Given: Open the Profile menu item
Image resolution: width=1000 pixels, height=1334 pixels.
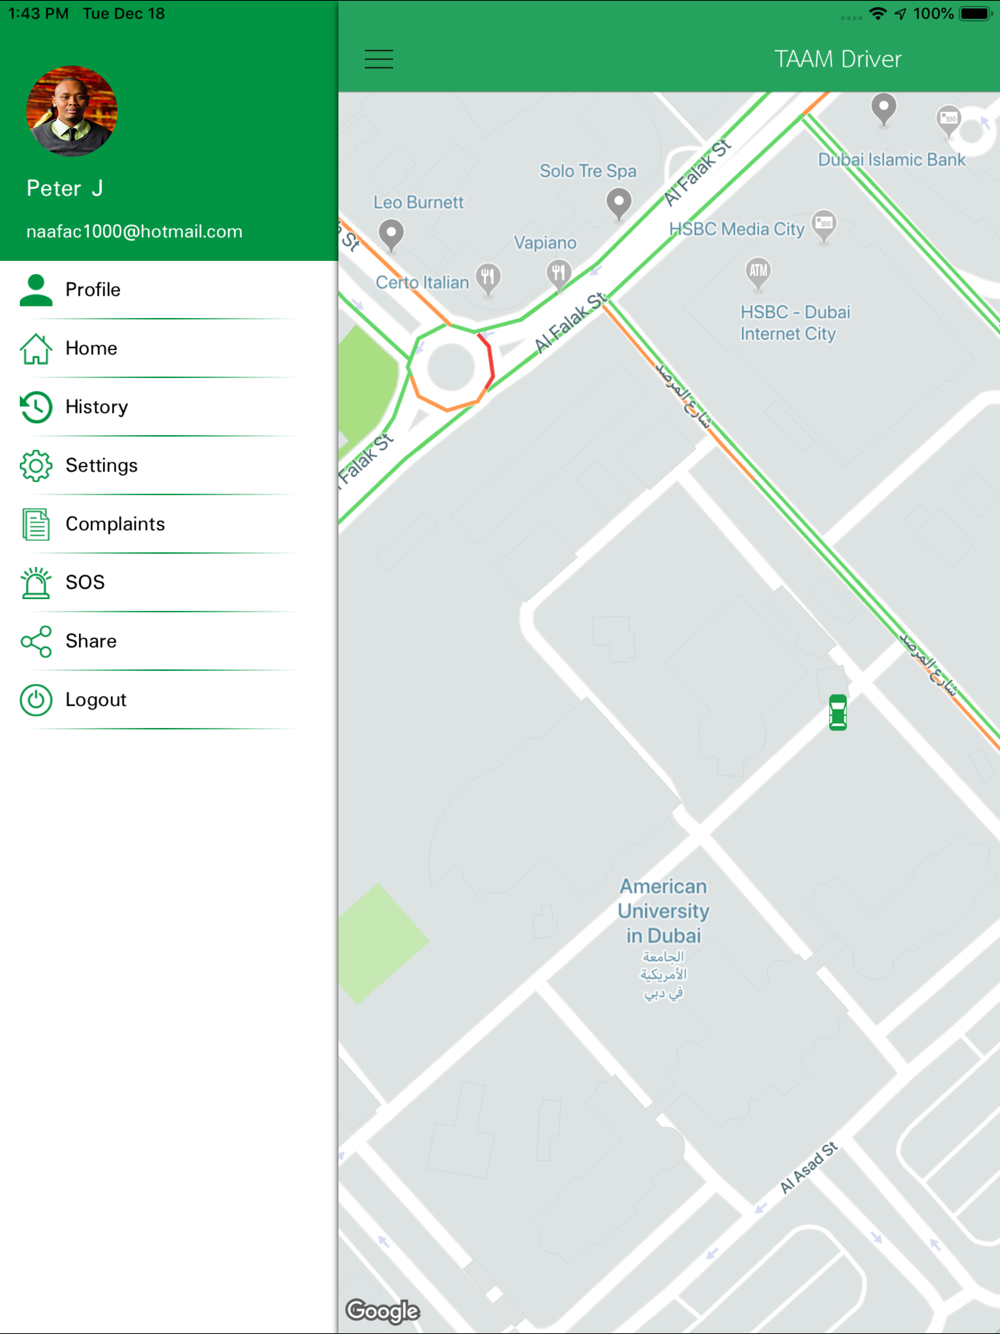Looking at the screenshot, I should click(169, 290).
